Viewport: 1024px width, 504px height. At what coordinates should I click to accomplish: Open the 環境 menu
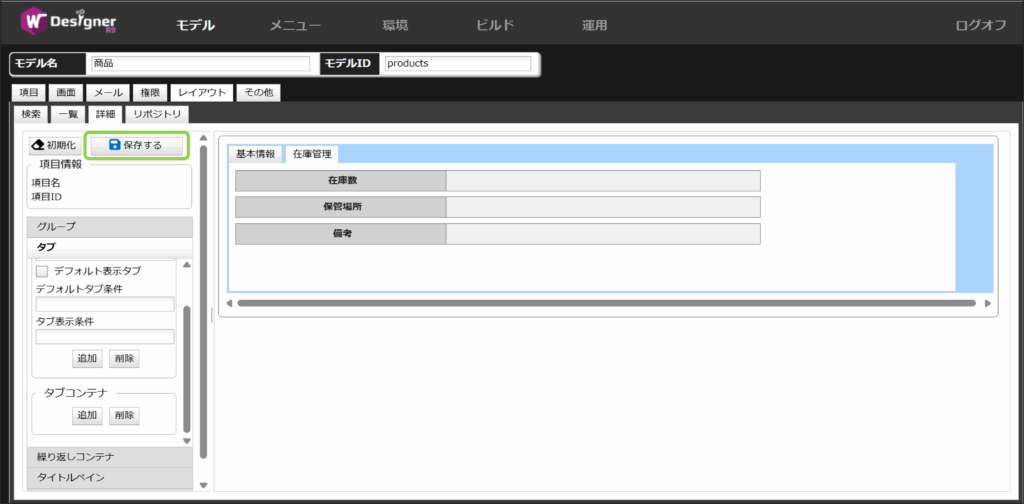tap(395, 25)
